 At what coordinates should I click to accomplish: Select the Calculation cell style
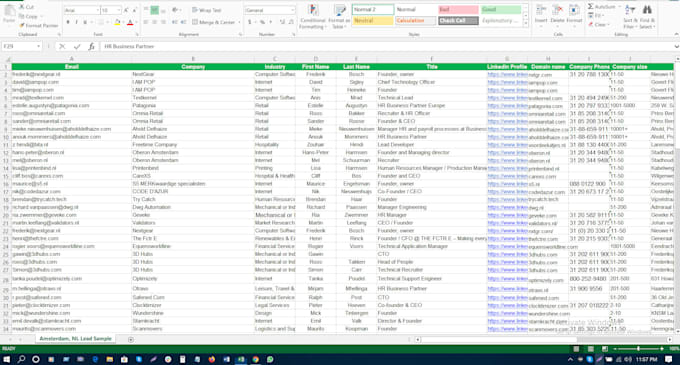coord(415,20)
